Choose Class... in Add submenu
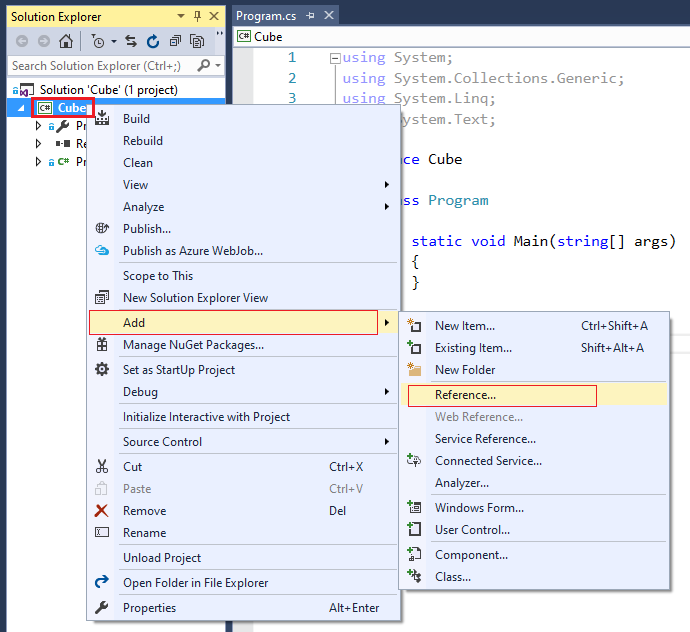The image size is (690, 632). click(534, 577)
